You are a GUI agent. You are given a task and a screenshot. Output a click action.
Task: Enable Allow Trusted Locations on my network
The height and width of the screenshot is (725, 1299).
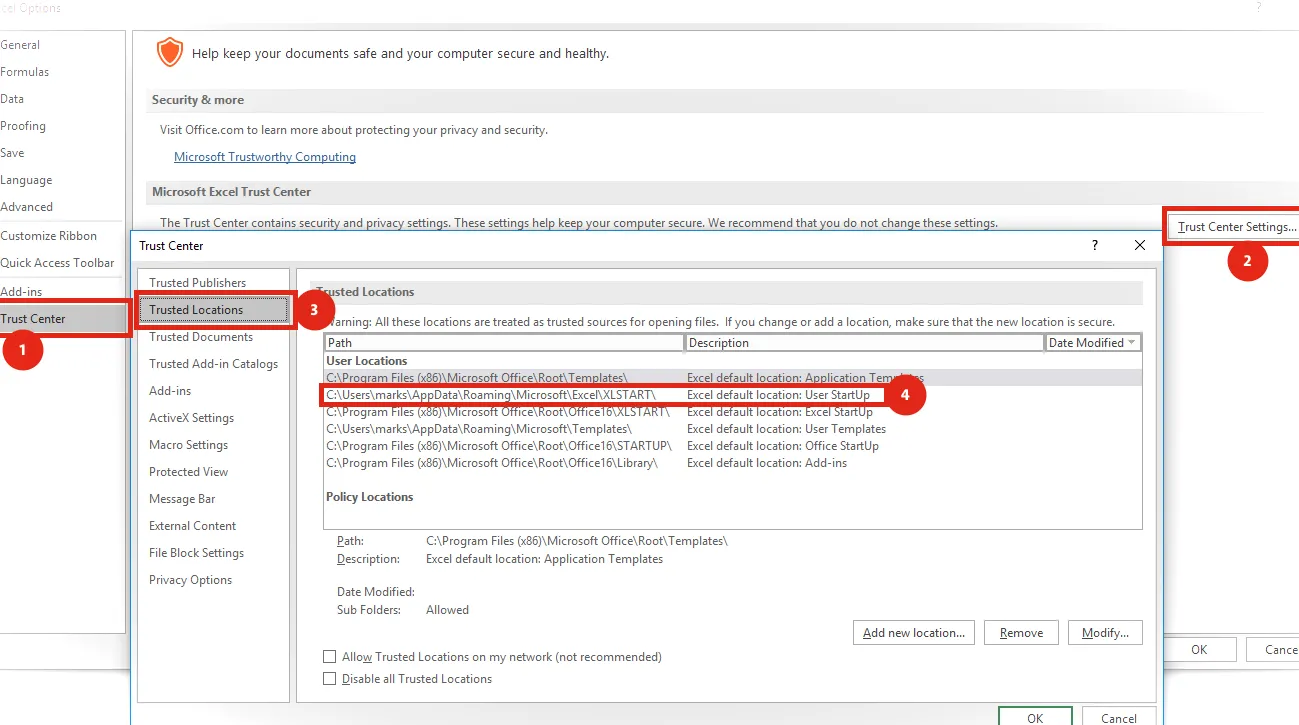(x=330, y=657)
